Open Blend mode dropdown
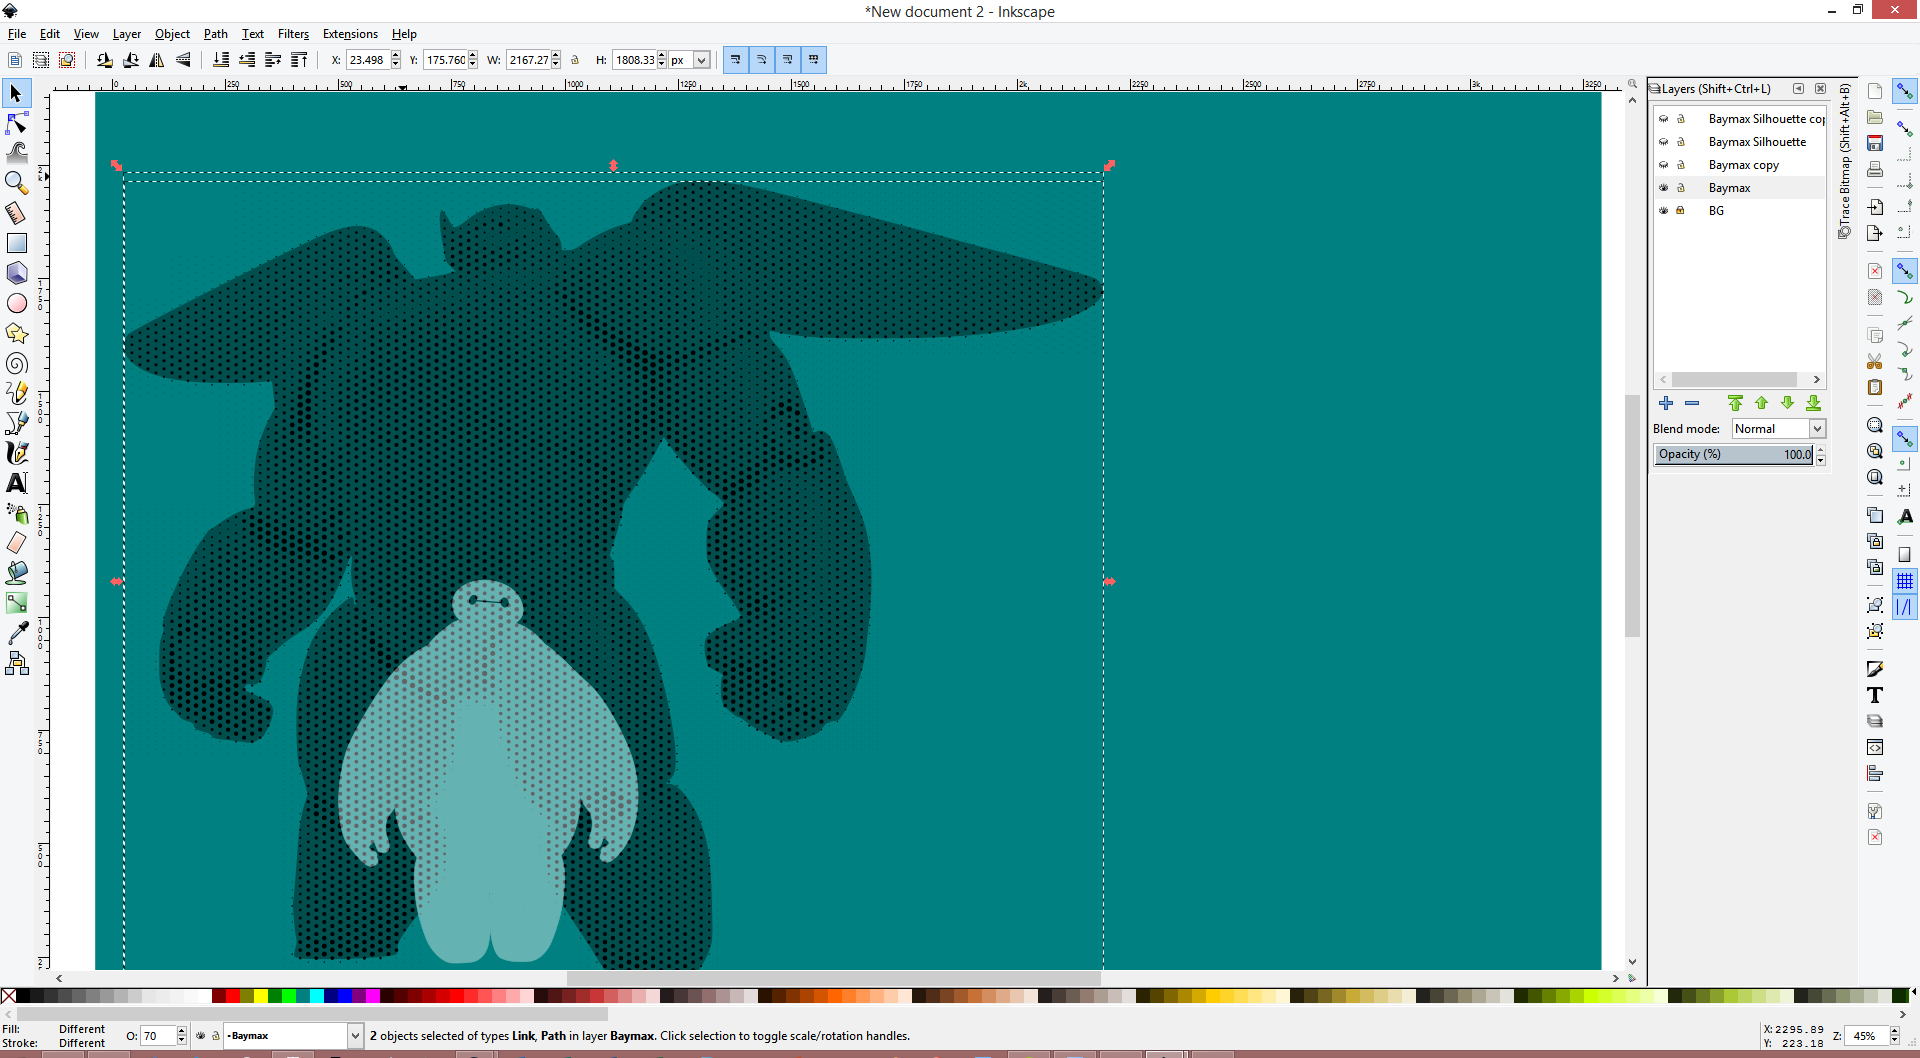This screenshot has height=1058, width=1920. click(x=1779, y=429)
